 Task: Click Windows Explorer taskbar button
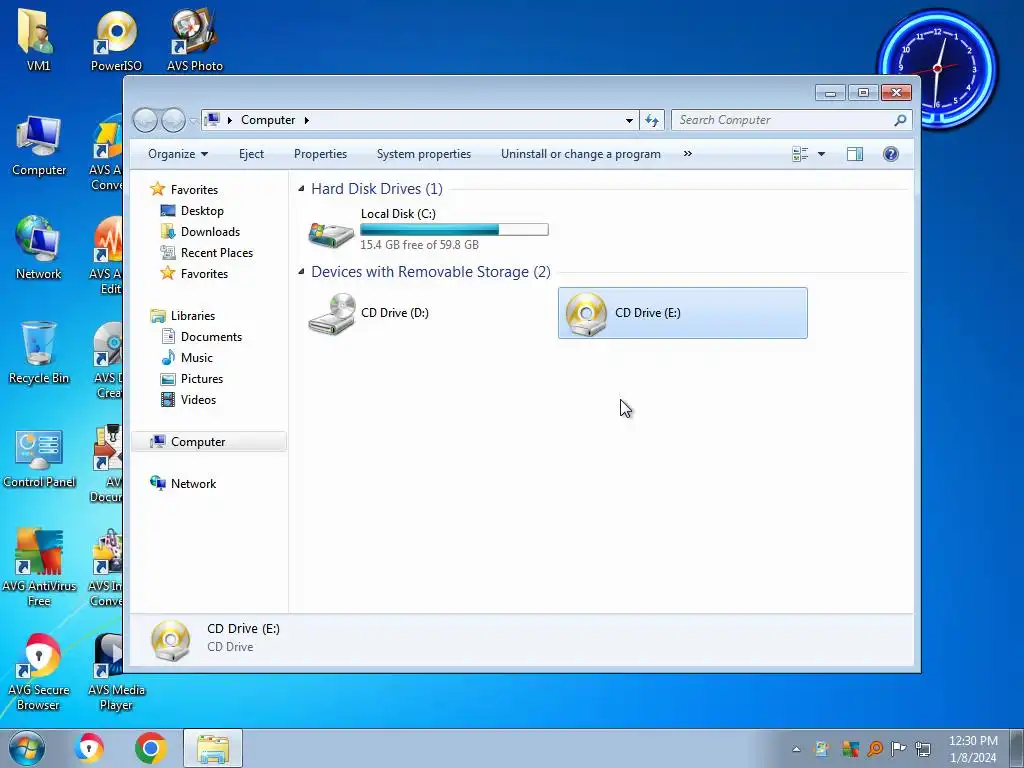point(213,748)
